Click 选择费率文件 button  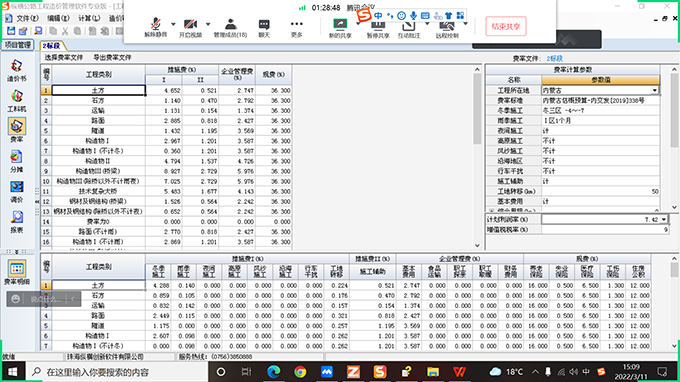[x=64, y=57]
